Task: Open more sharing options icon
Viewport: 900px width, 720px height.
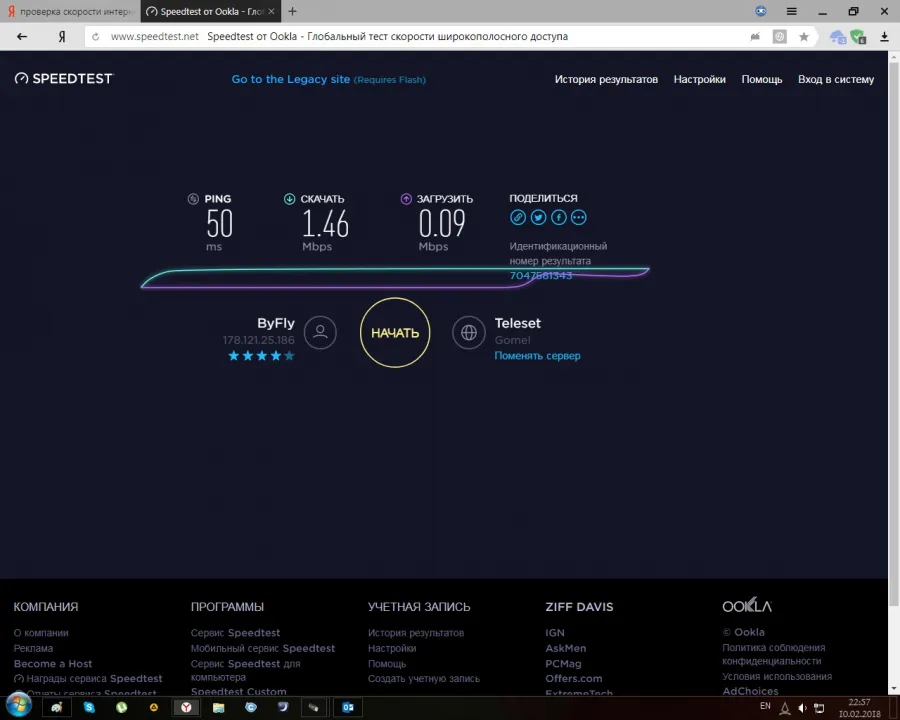Action: (579, 218)
